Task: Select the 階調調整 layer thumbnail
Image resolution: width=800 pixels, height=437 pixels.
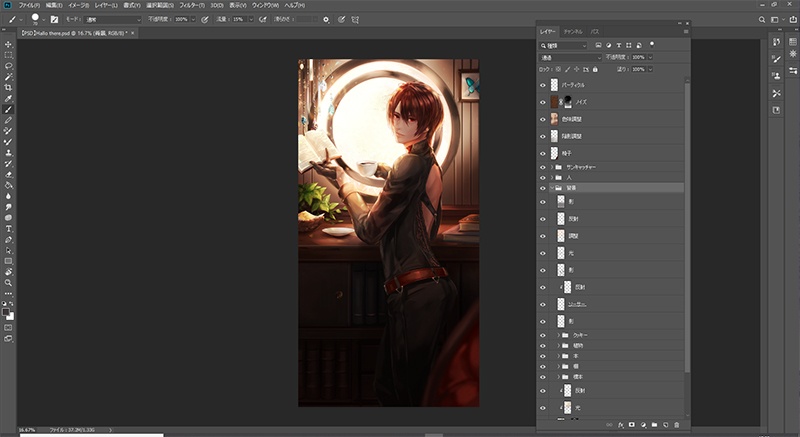Action: tap(554, 136)
